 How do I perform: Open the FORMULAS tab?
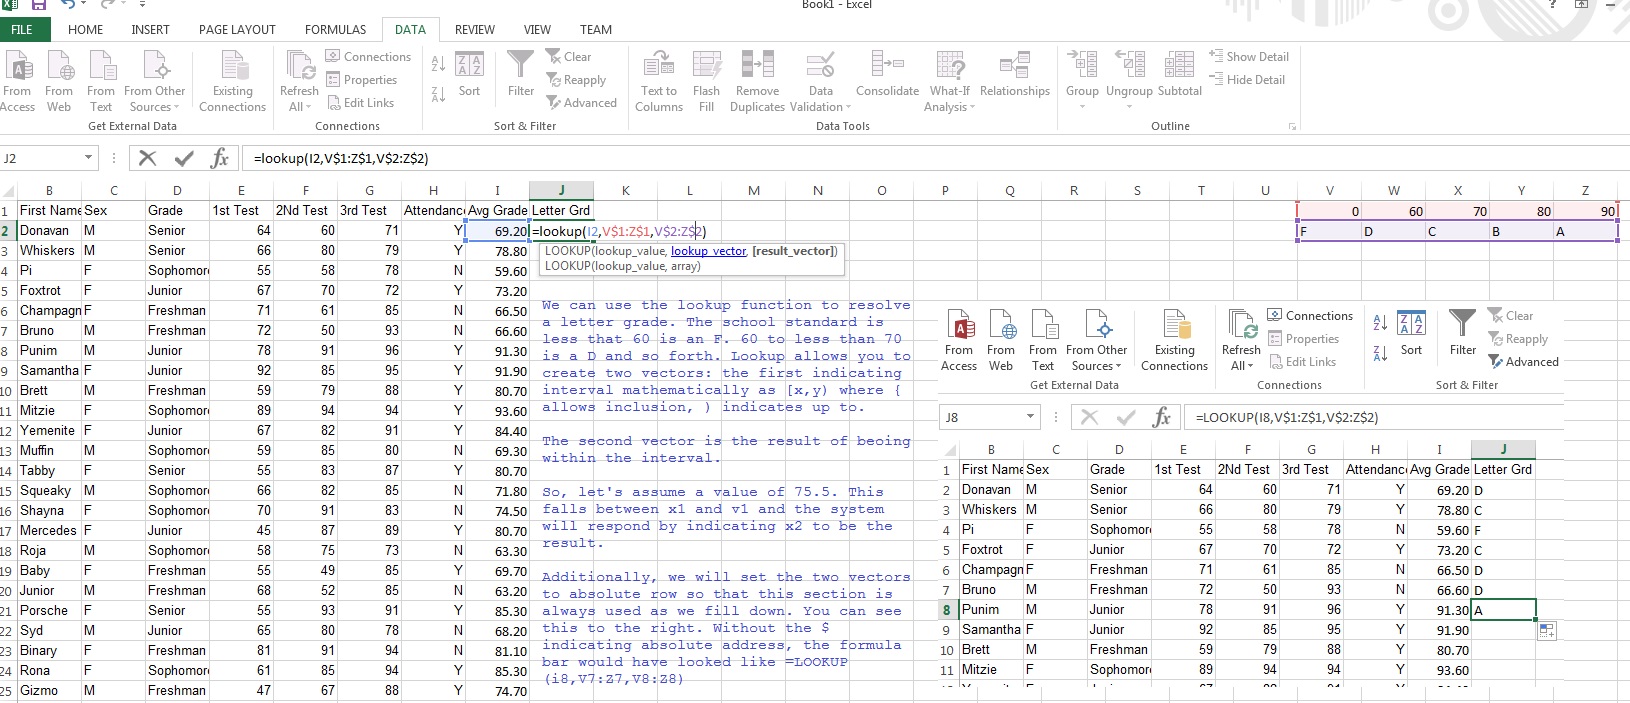tap(335, 30)
